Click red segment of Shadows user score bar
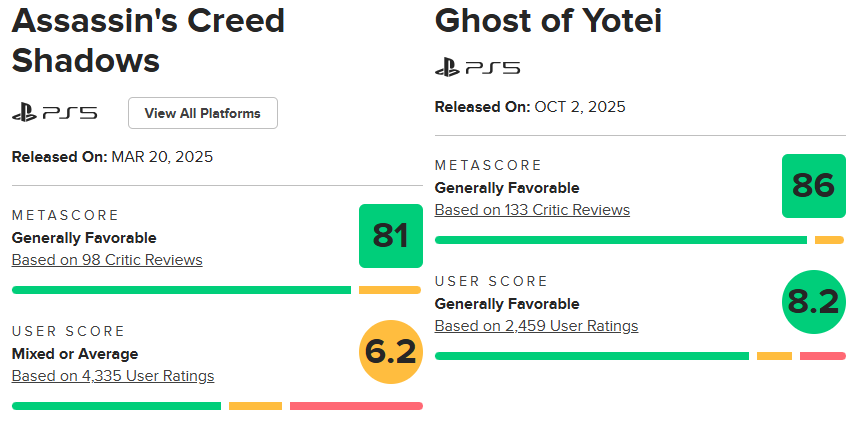855x428 pixels. click(x=356, y=406)
